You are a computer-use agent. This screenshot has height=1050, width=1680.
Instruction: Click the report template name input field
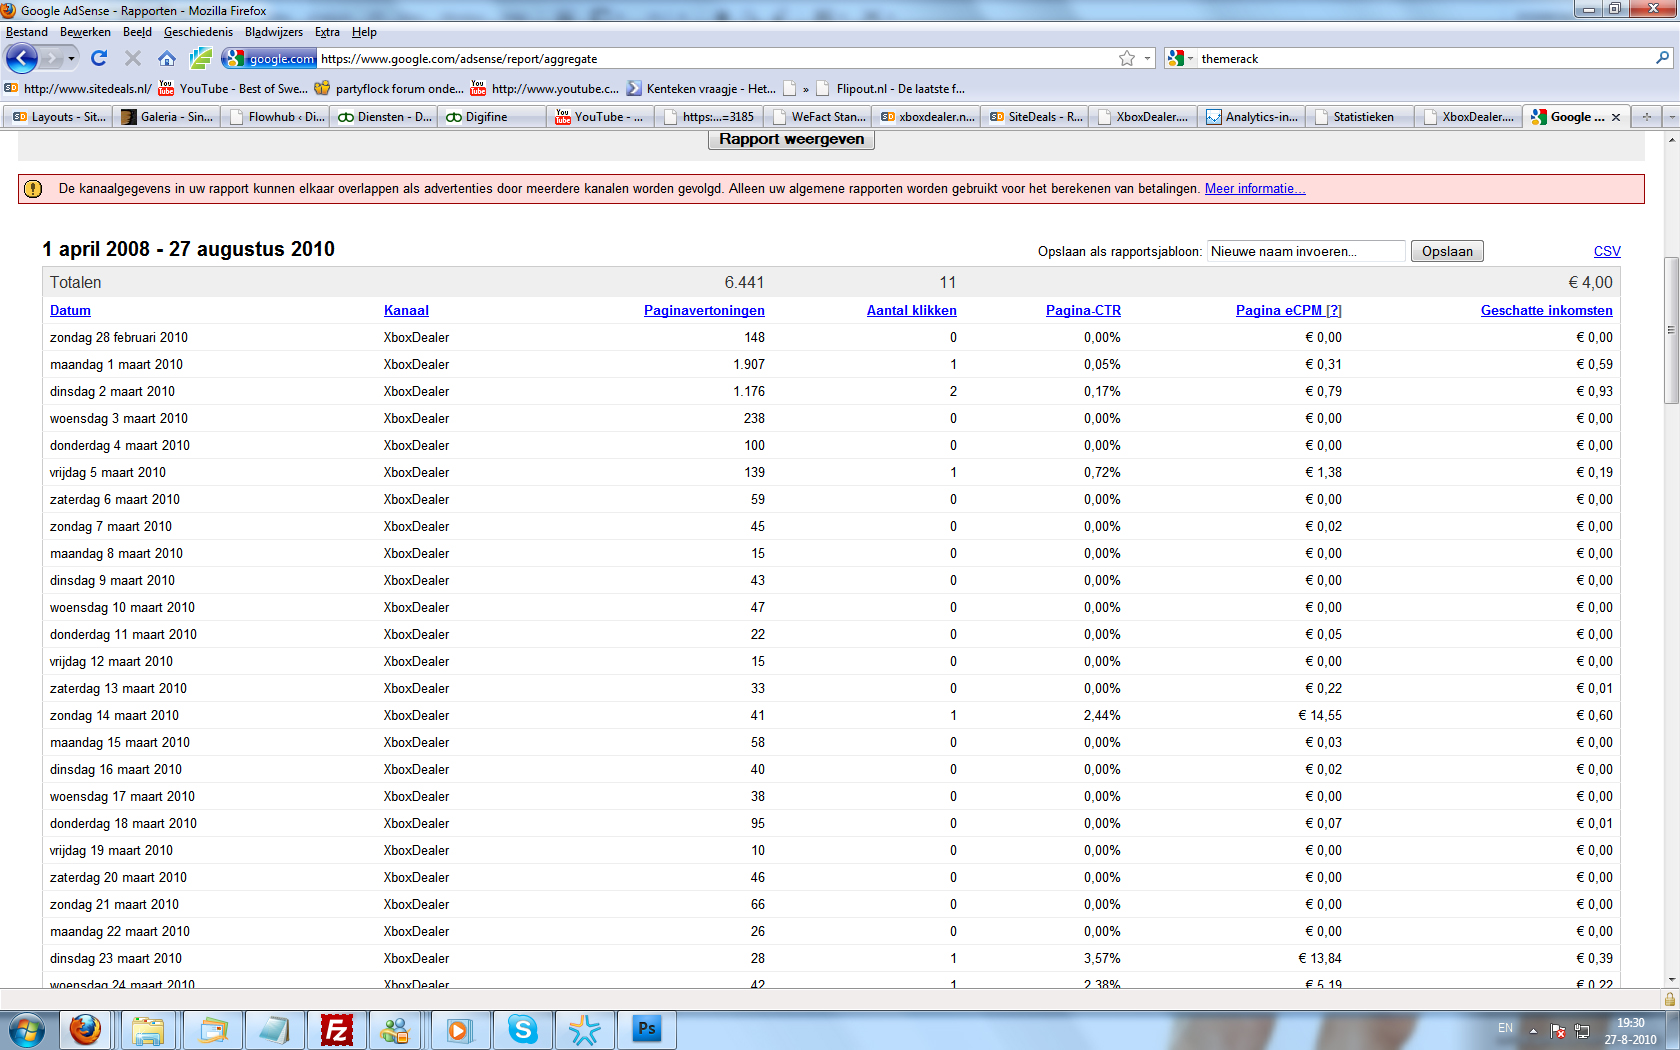pyautogui.click(x=1305, y=251)
